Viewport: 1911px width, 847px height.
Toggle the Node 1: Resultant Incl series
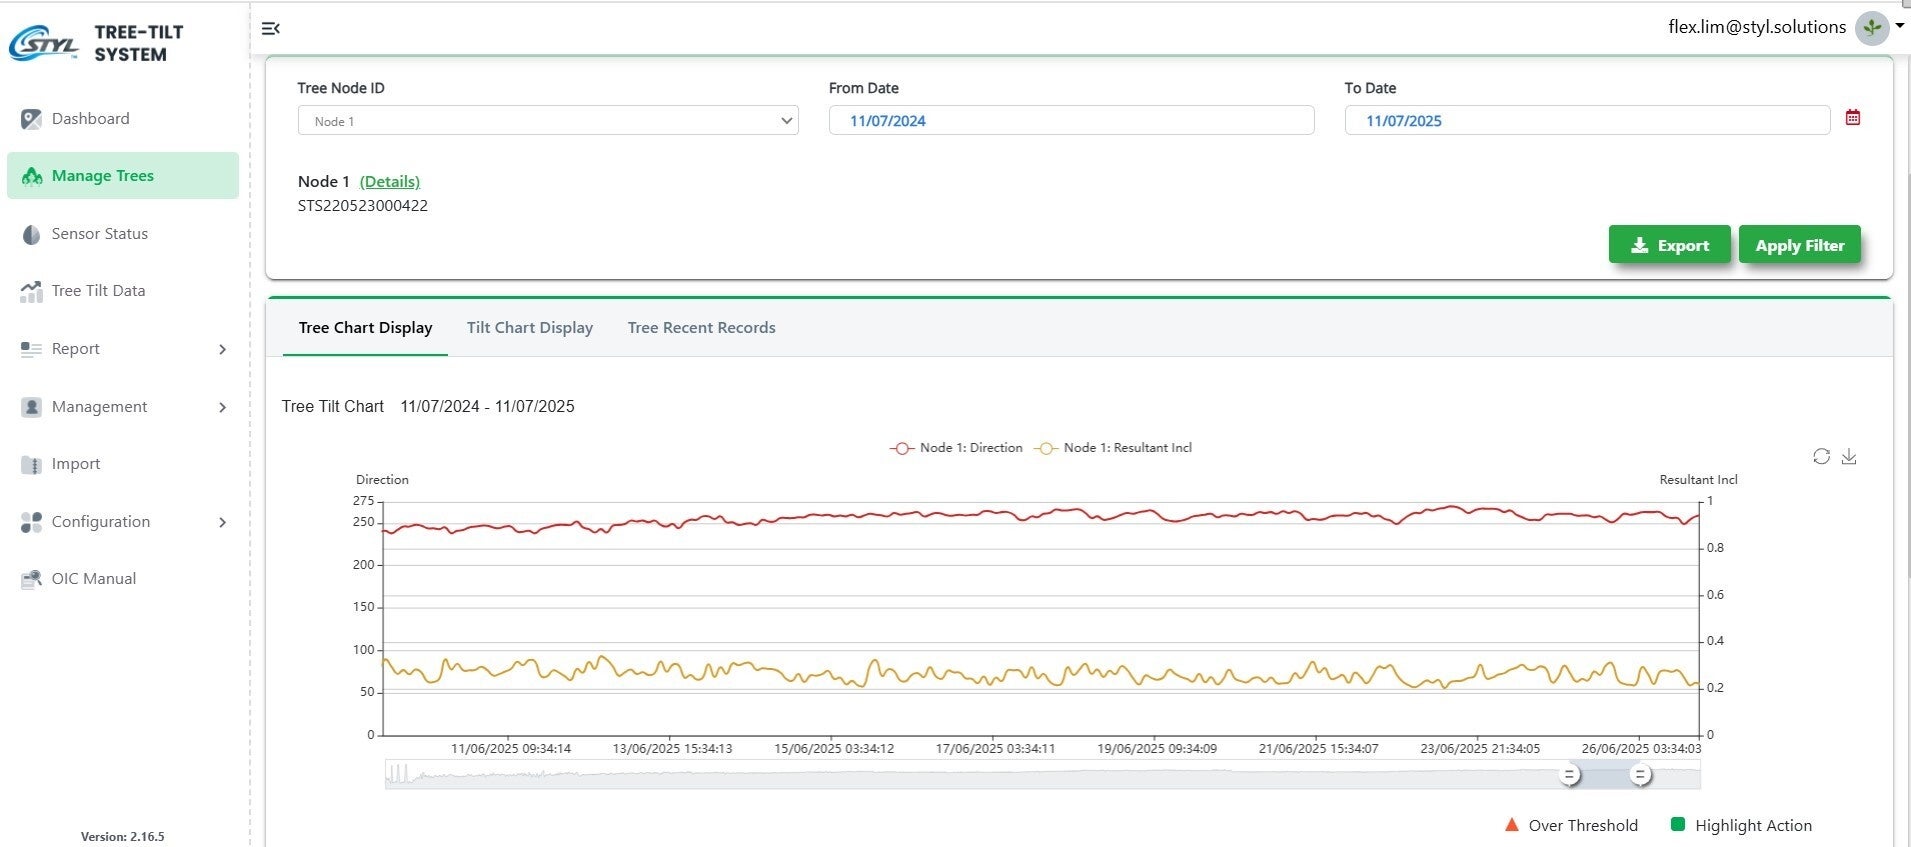tap(1114, 448)
